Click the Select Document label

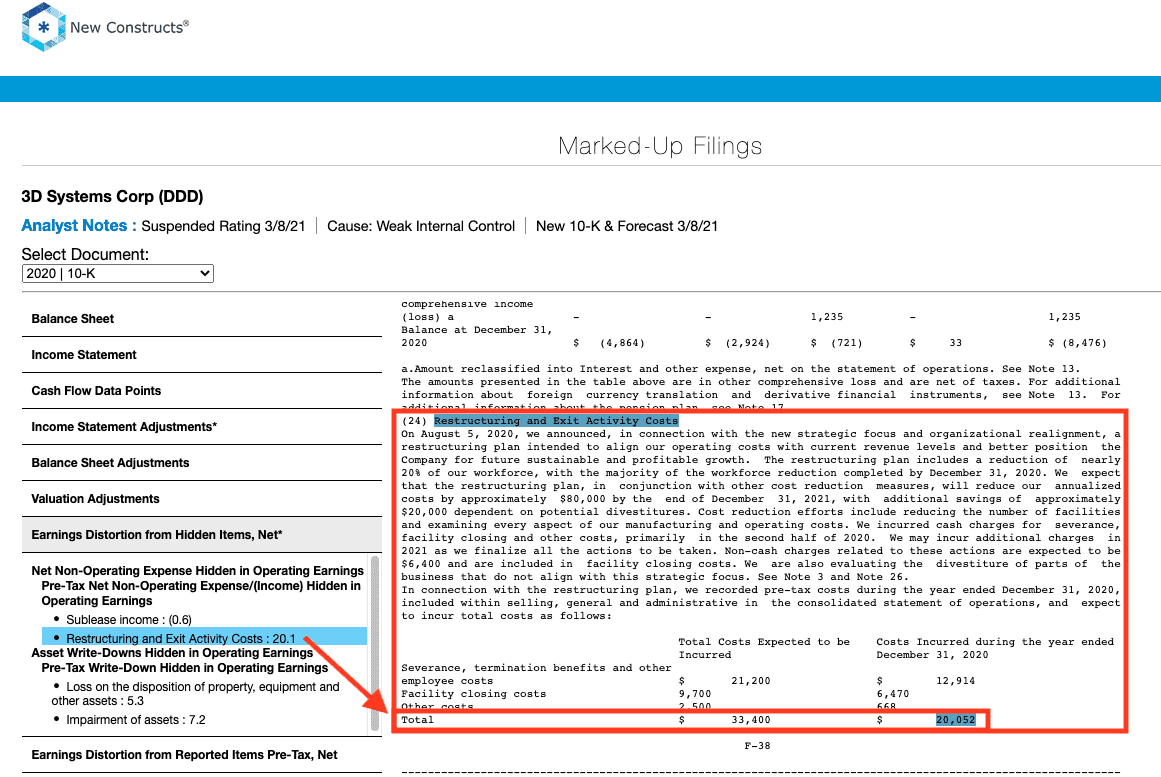pyautogui.click(x=85, y=255)
